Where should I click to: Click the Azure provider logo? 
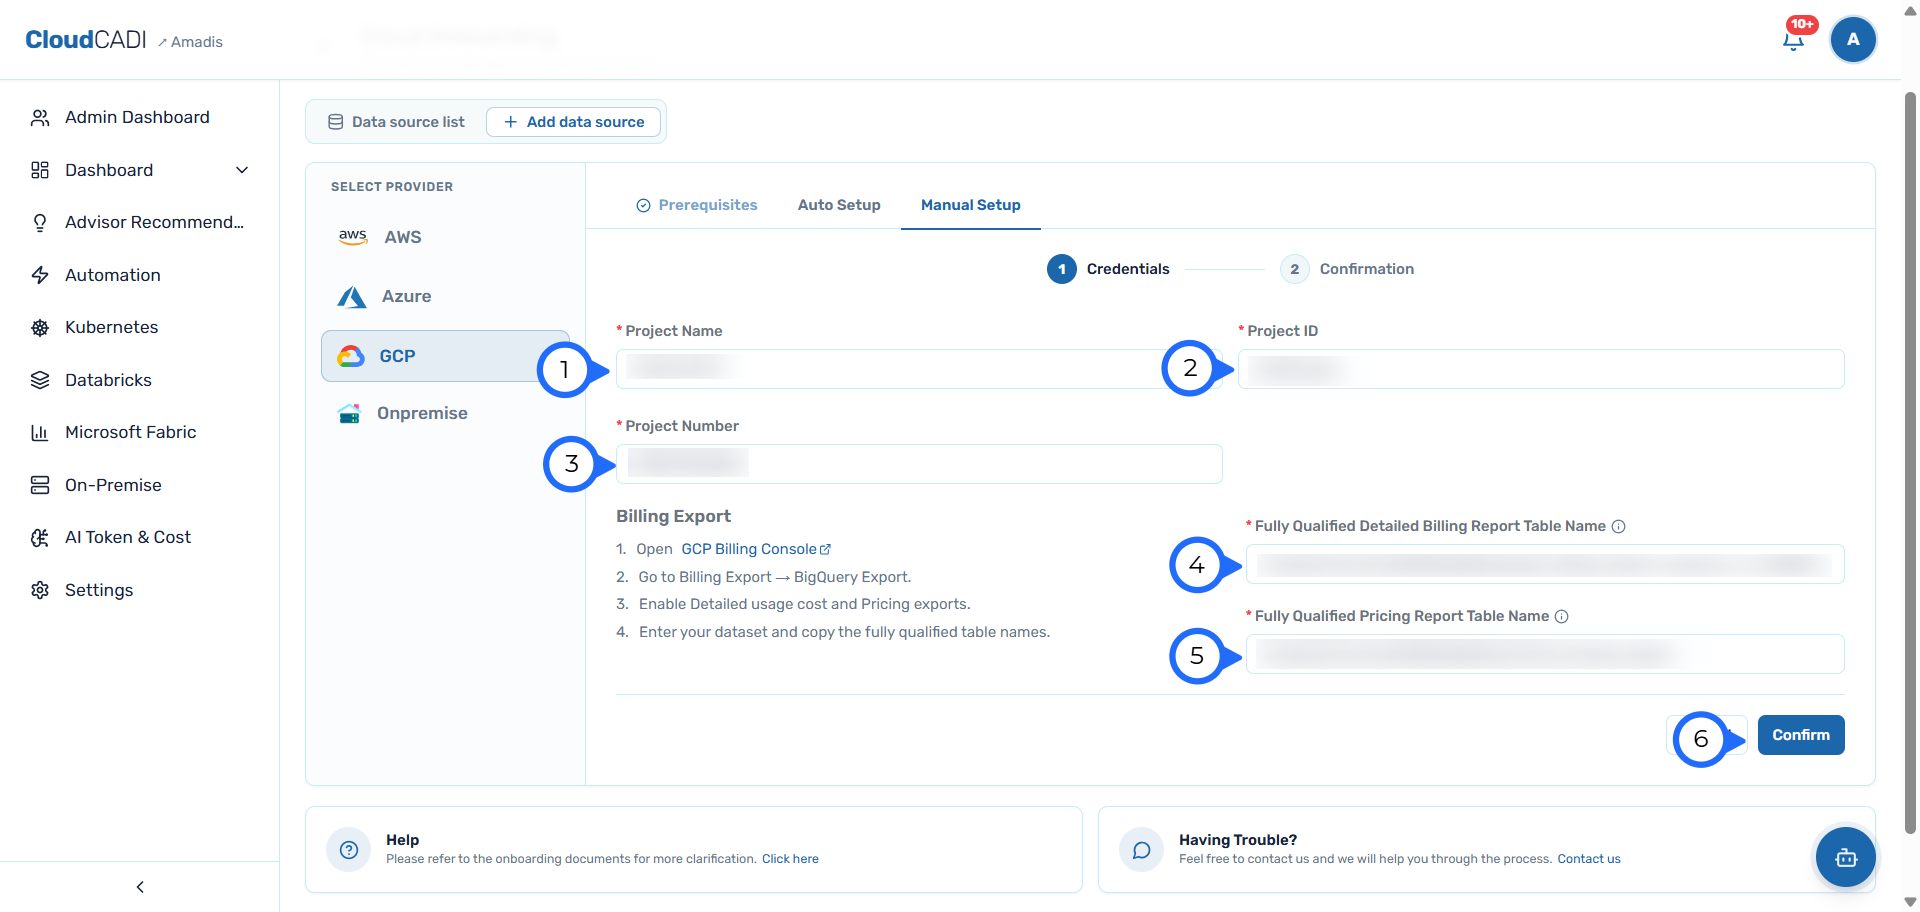click(352, 297)
